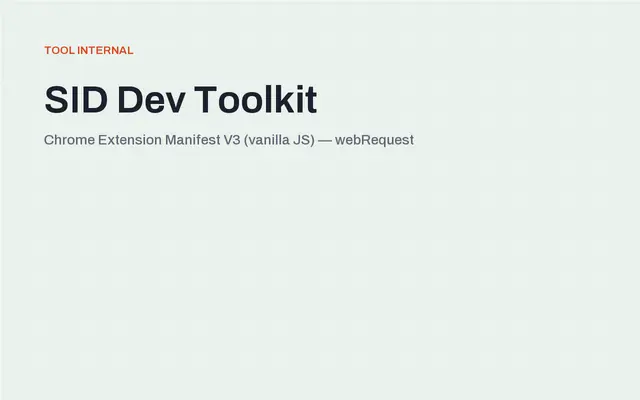This screenshot has height=400, width=640.
Task: Click the word "Manifest" in subtitle
Action: pyautogui.click(x=193, y=140)
